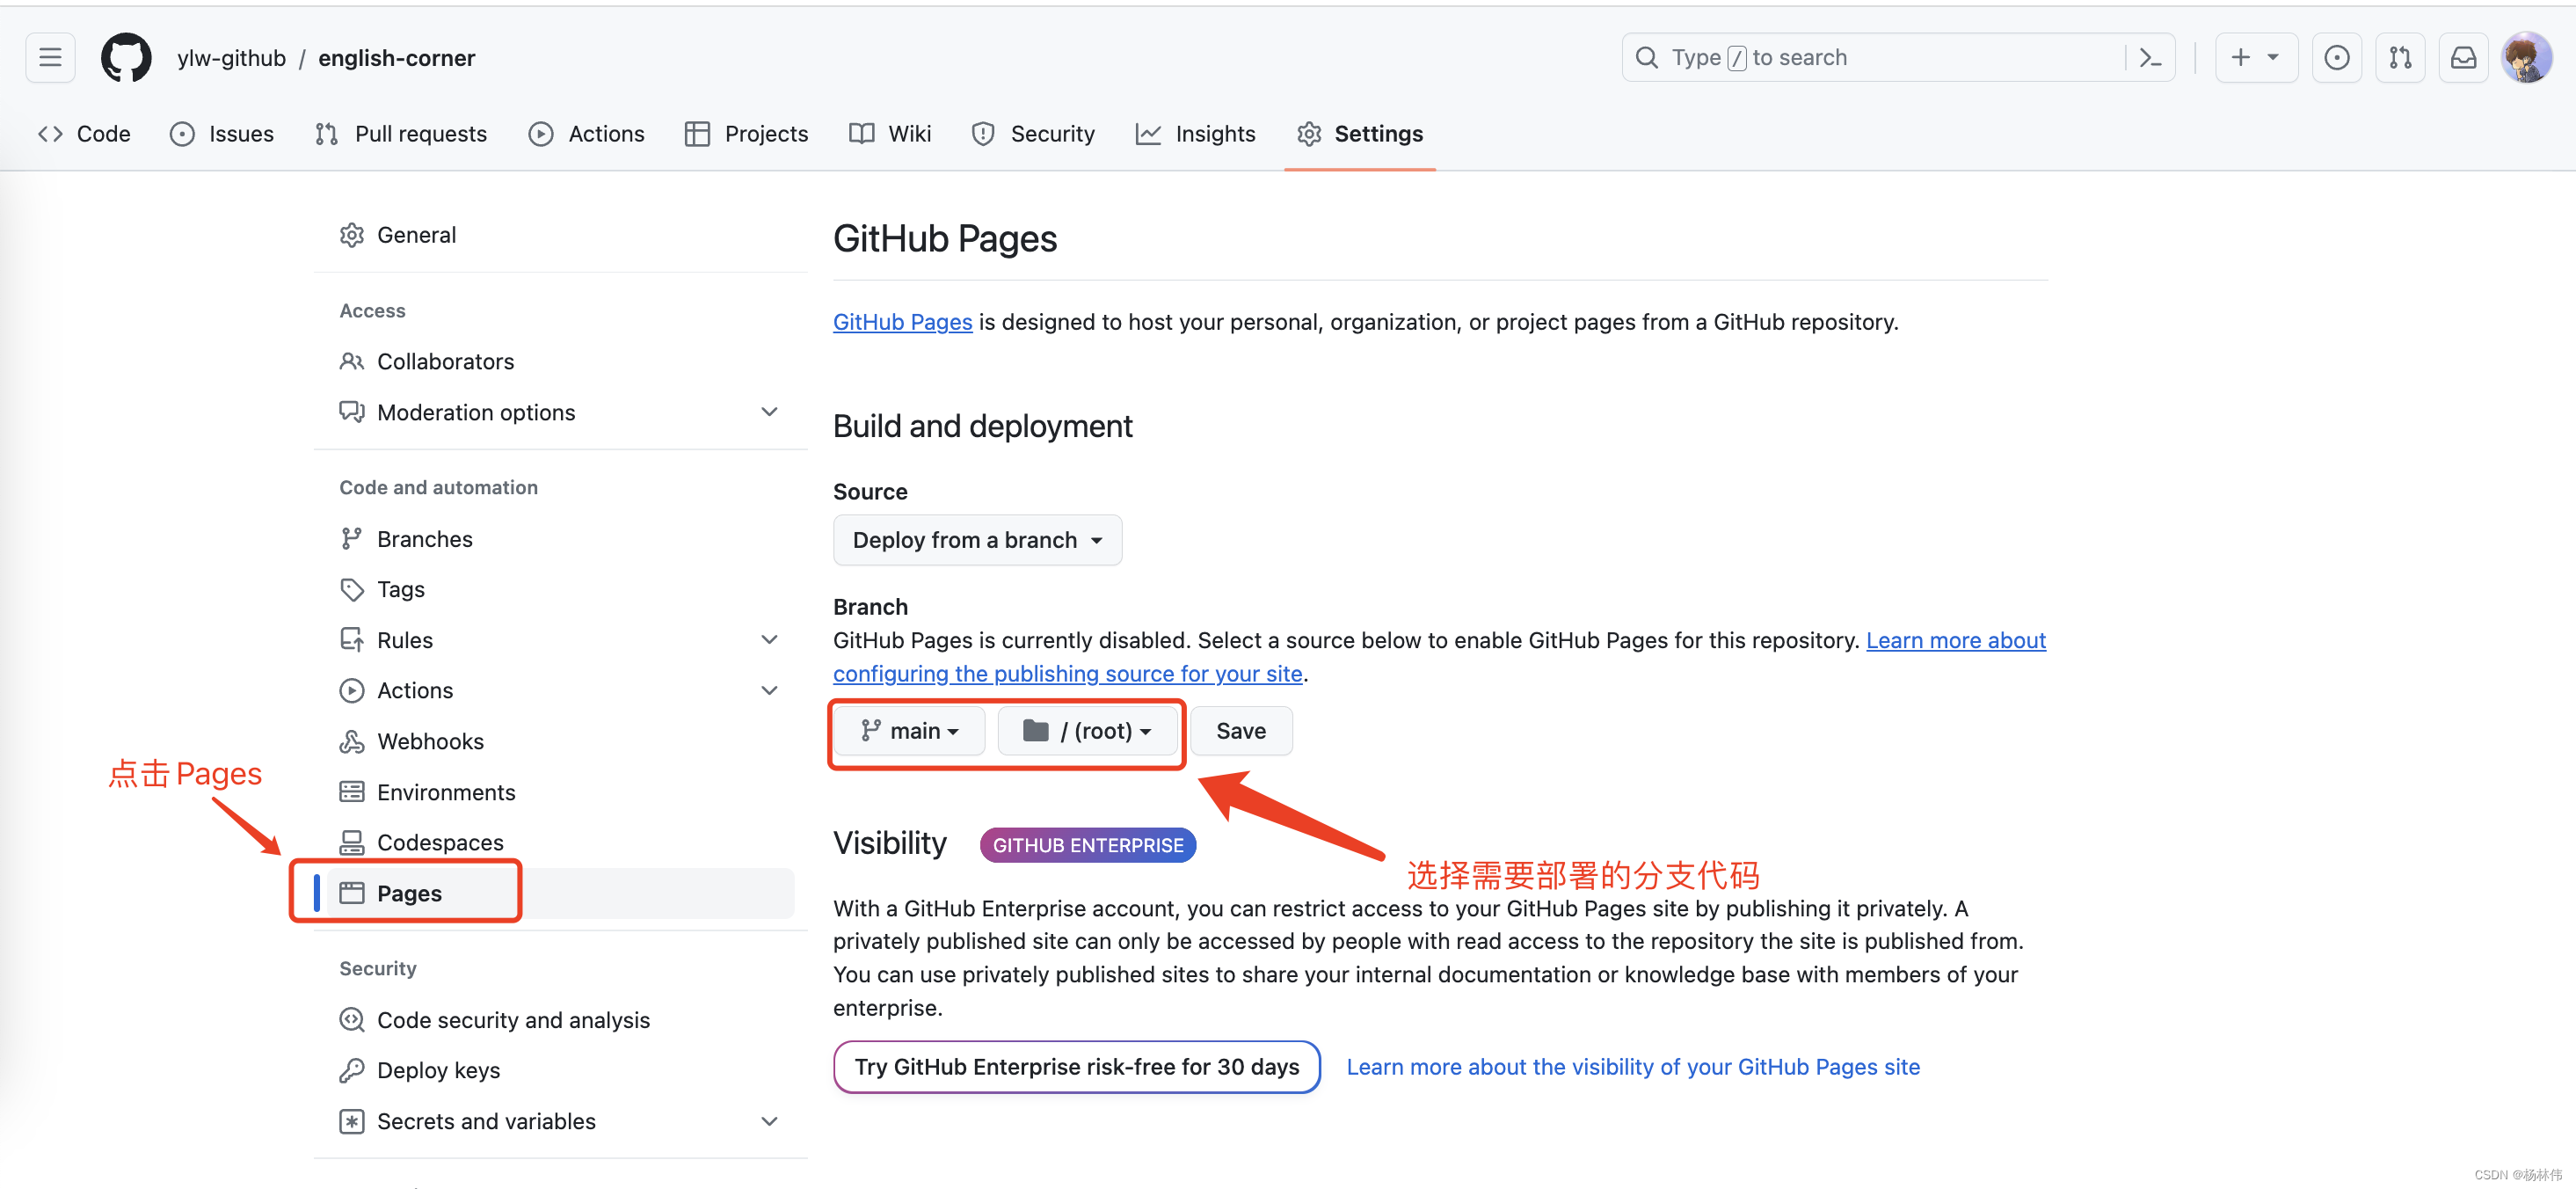Focus the Type / to search field
The height and width of the screenshot is (1189, 2576).
point(1898,58)
